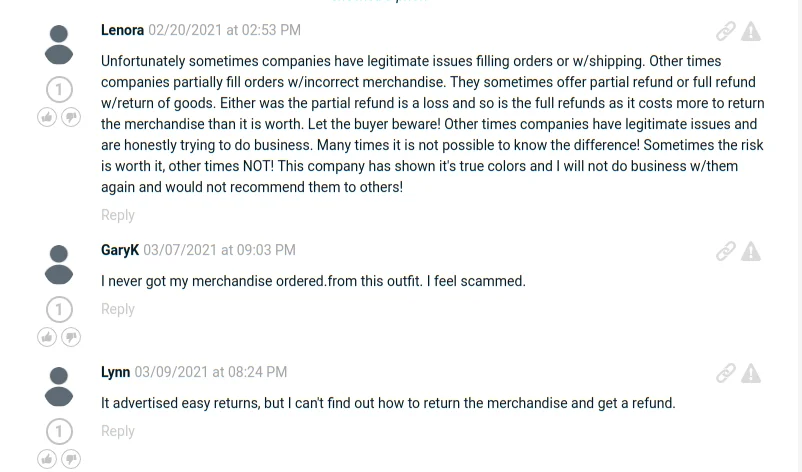Report Lynn's comment with warning icon

[x=751, y=373]
